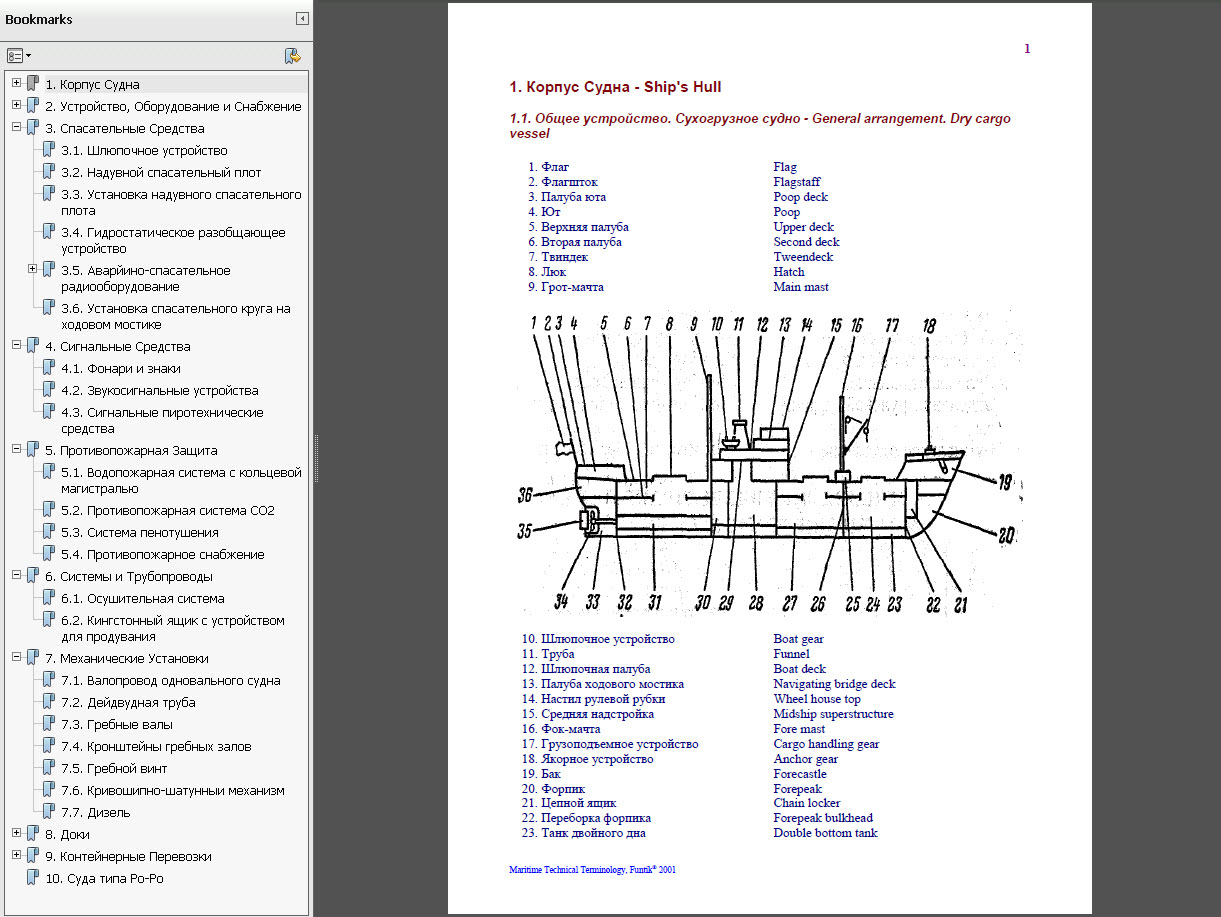This screenshot has height=917, width=1221.
Task: Click bookmark icon for '4.1. Фонари и знаки'
Action: (x=48, y=368)
